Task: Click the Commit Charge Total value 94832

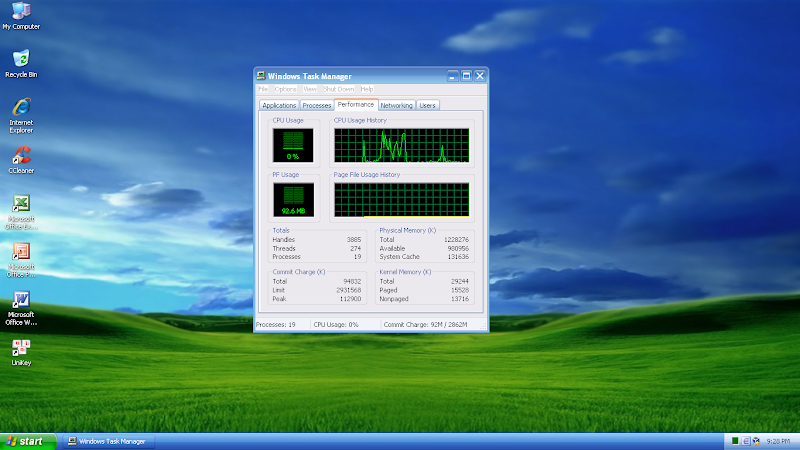Action: click(352, 281)
